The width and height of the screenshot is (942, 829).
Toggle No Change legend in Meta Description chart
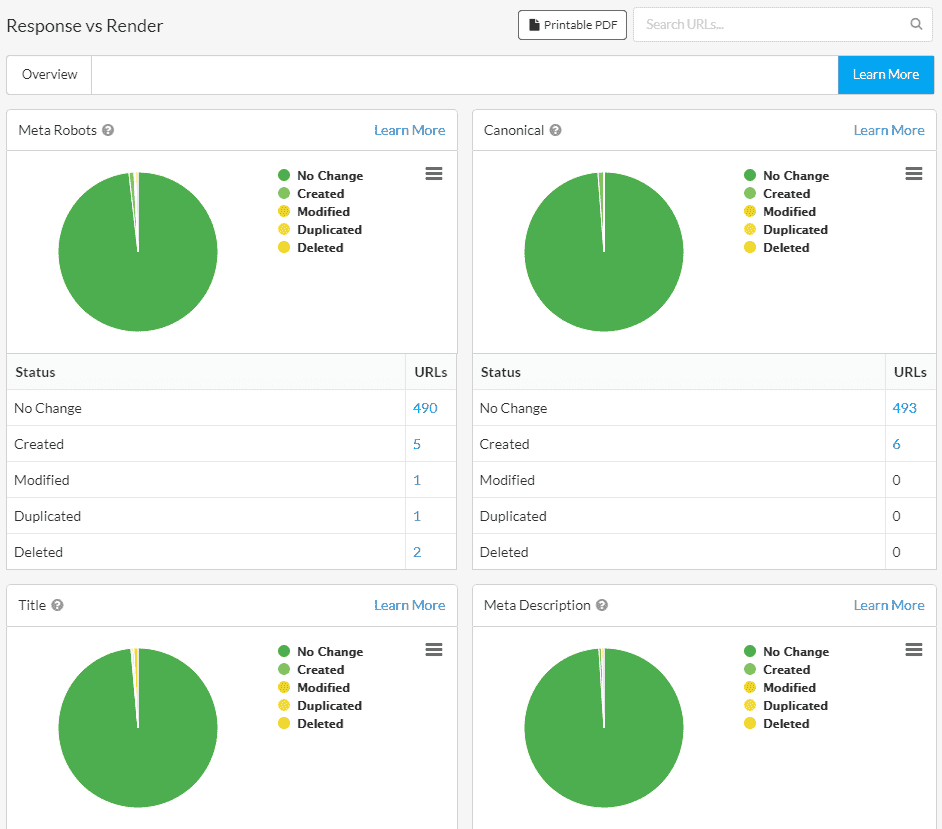tap(786, 651)
